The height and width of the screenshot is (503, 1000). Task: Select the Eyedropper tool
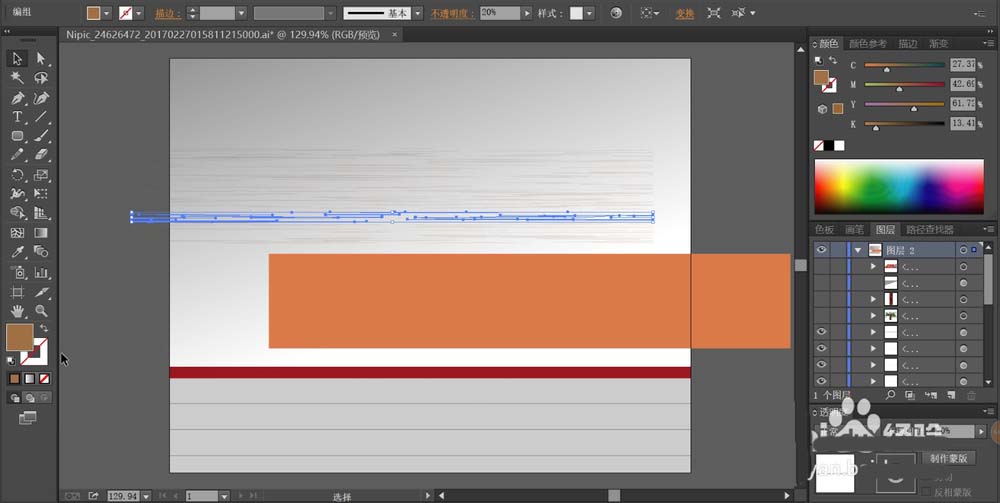click(x=17, y=252)
